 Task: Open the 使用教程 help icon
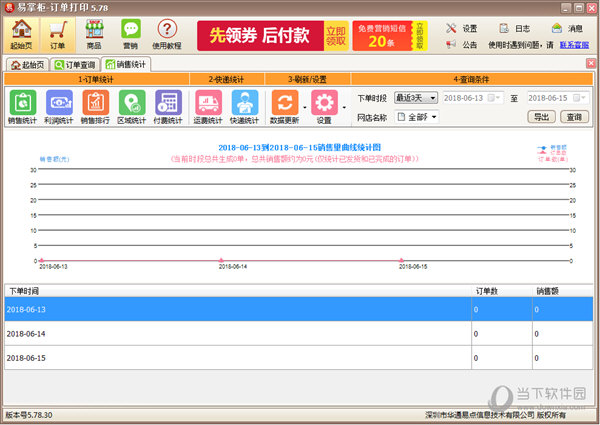click(167, 35)
